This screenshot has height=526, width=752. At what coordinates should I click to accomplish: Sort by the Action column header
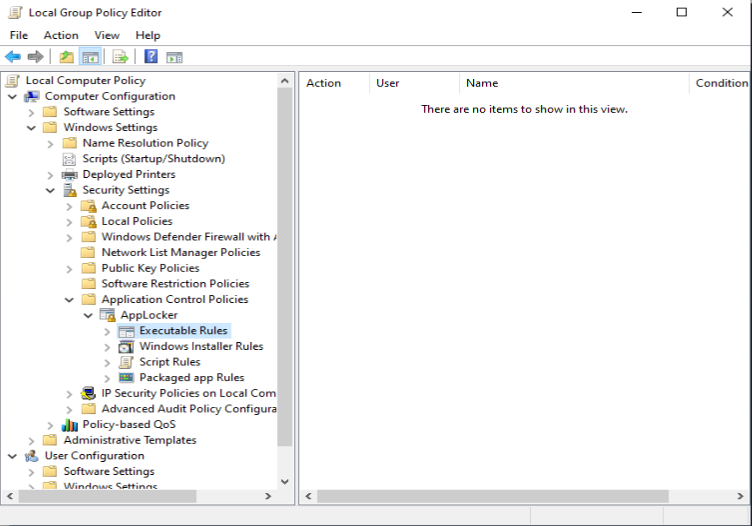[x=334, y=83]
